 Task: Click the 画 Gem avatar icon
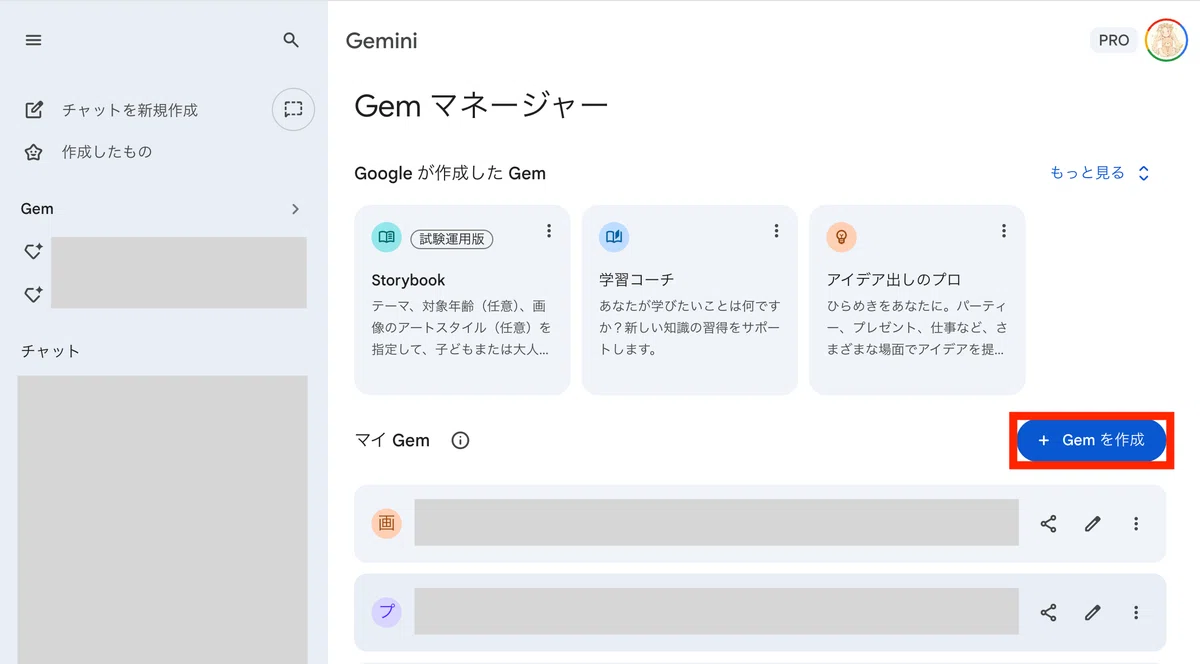point(386,523)
